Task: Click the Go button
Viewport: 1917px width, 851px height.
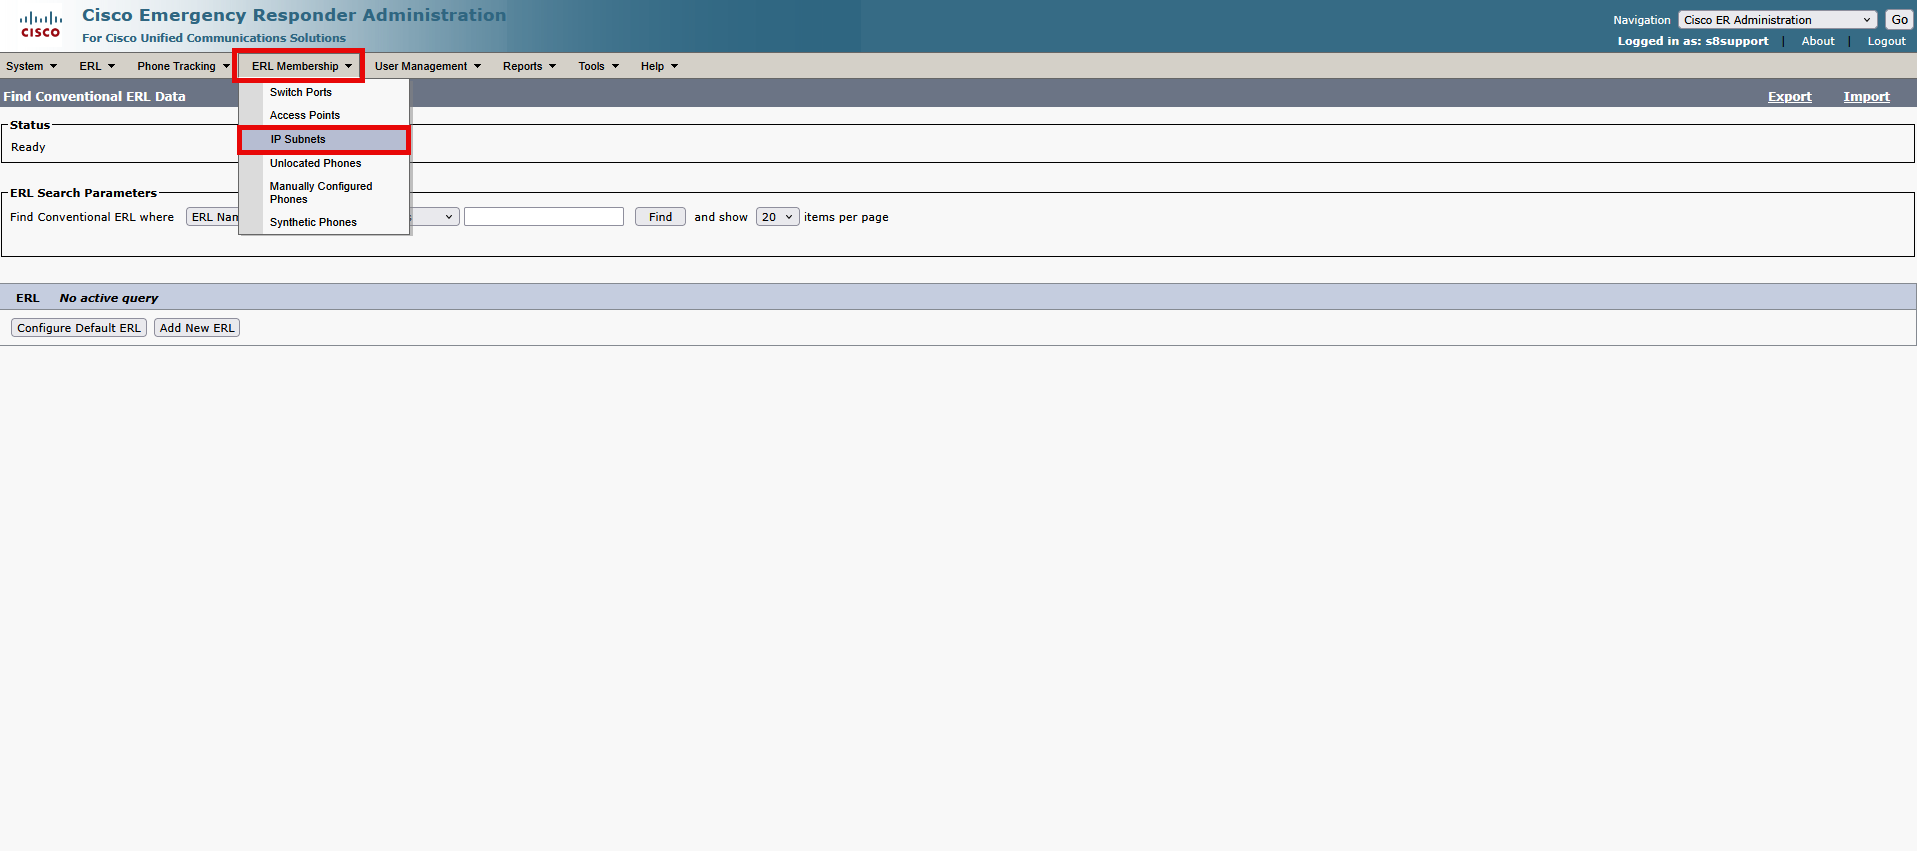Action: [1899, 20]
